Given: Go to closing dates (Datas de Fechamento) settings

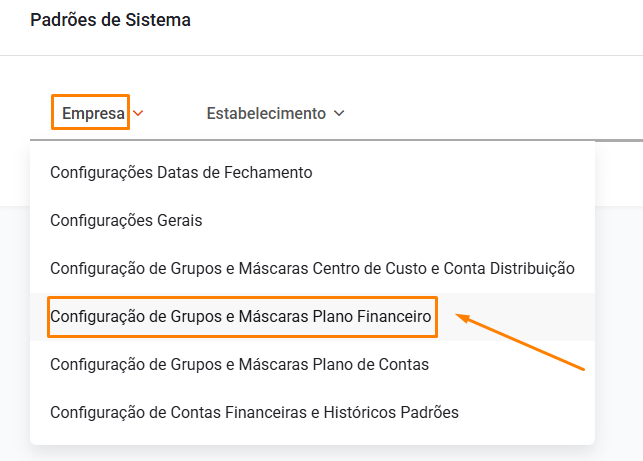Looking at the screenshot, I should click(x=181, y=172).
